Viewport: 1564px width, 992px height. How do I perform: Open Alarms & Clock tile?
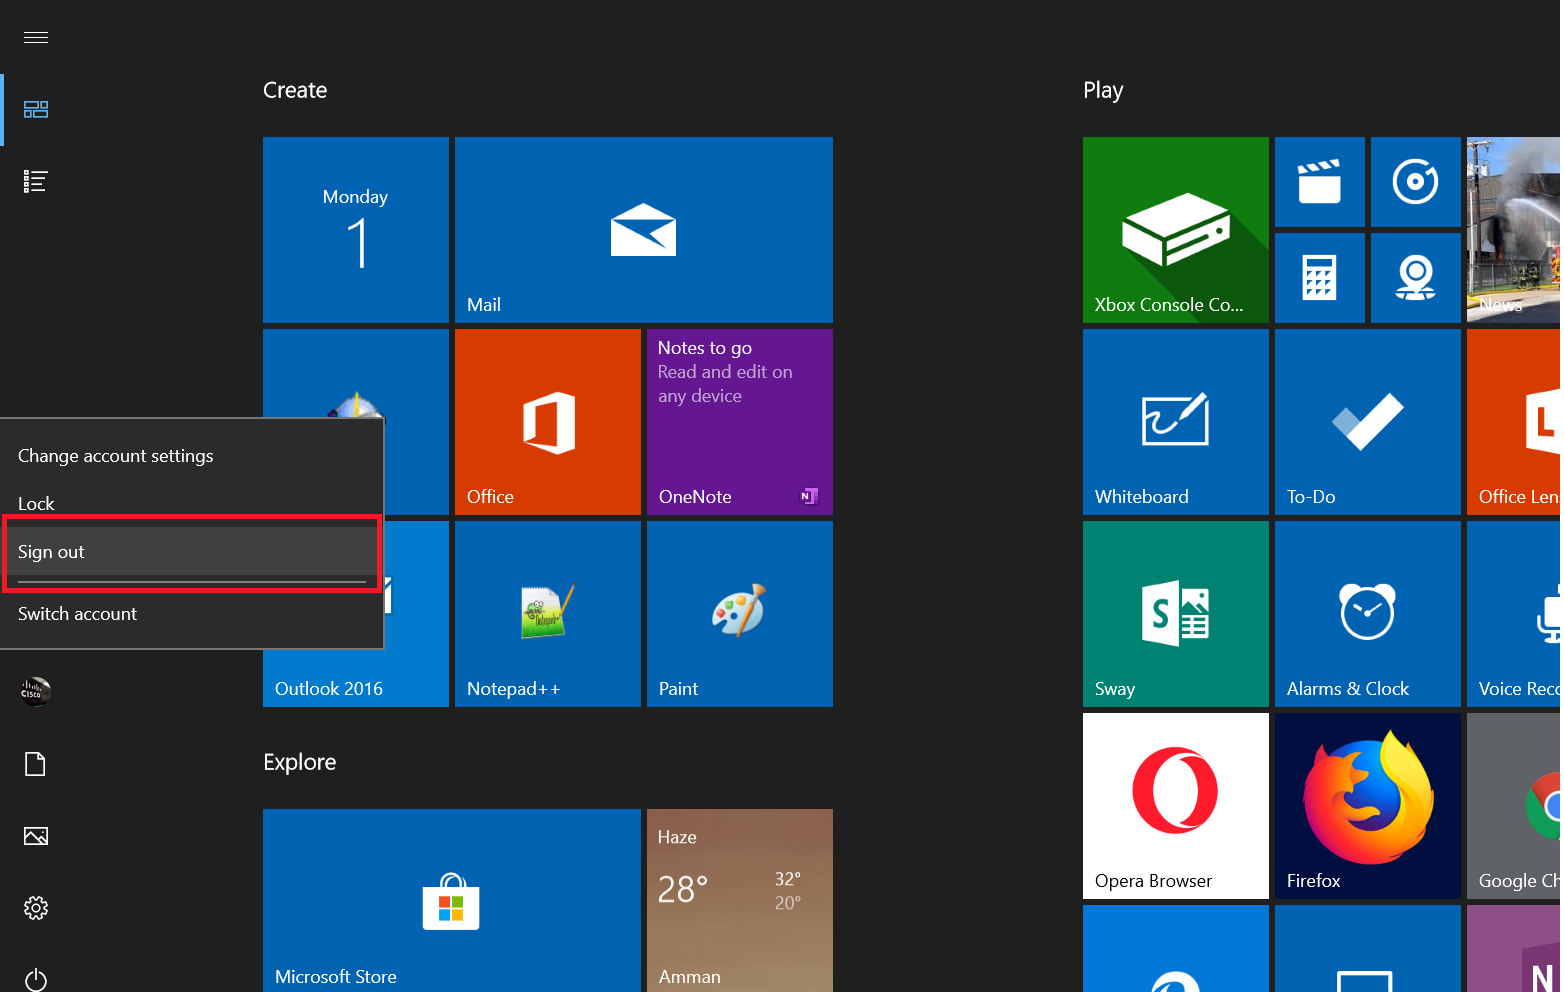point(1368,614)
